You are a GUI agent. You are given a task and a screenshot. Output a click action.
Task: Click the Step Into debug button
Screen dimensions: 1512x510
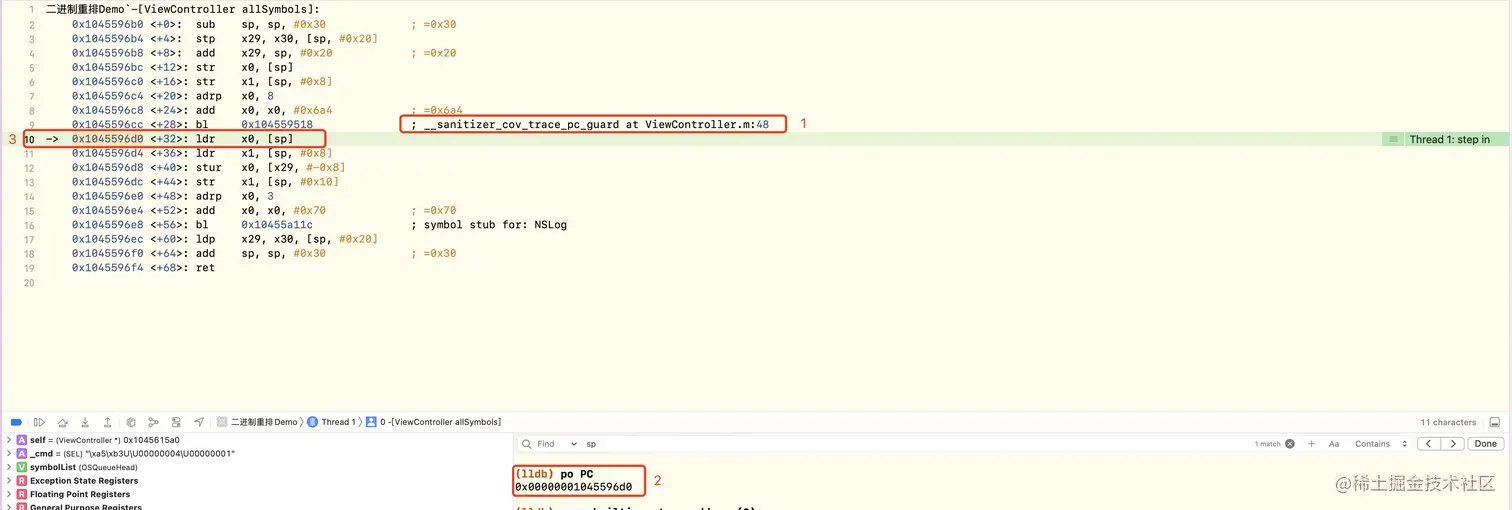click(x=85, y=422)
